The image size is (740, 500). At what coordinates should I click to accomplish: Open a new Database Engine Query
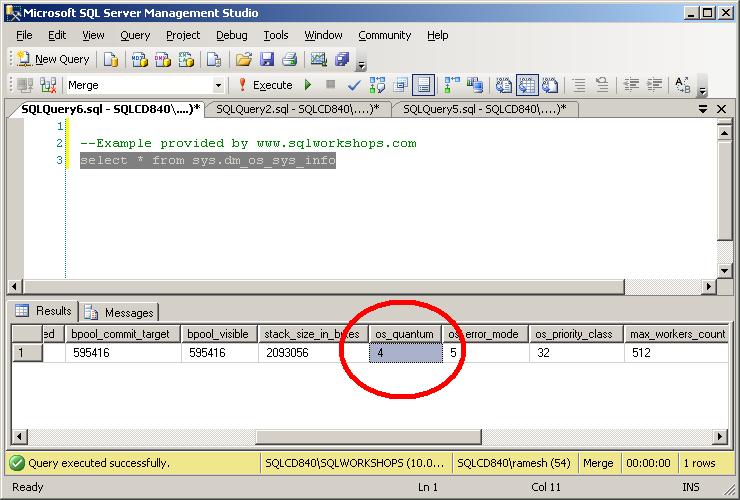pyautogui.click(x=111, y=59)
